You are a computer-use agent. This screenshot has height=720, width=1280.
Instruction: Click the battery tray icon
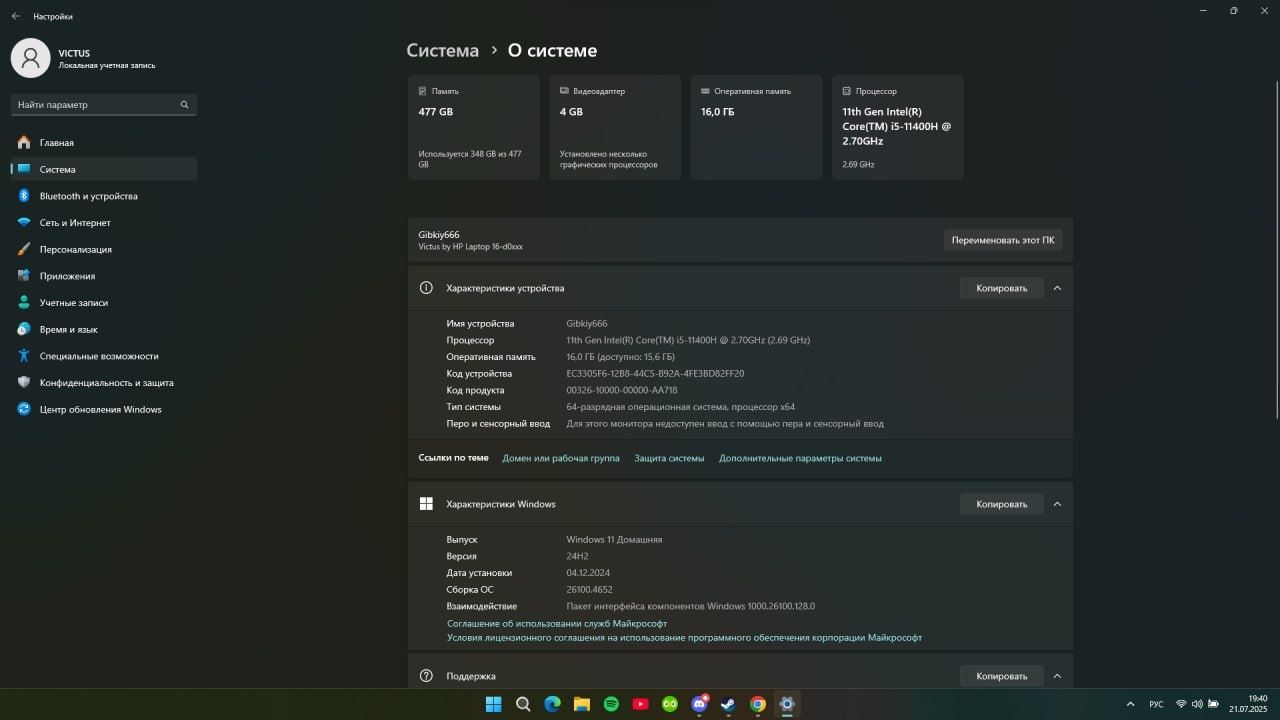click(x=1214, y=704)
